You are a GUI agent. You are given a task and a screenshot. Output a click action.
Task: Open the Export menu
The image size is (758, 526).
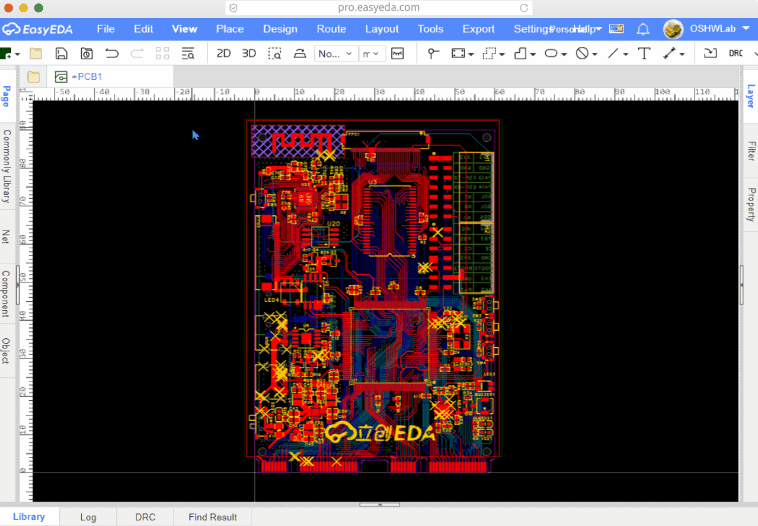[x=478, y=29]
